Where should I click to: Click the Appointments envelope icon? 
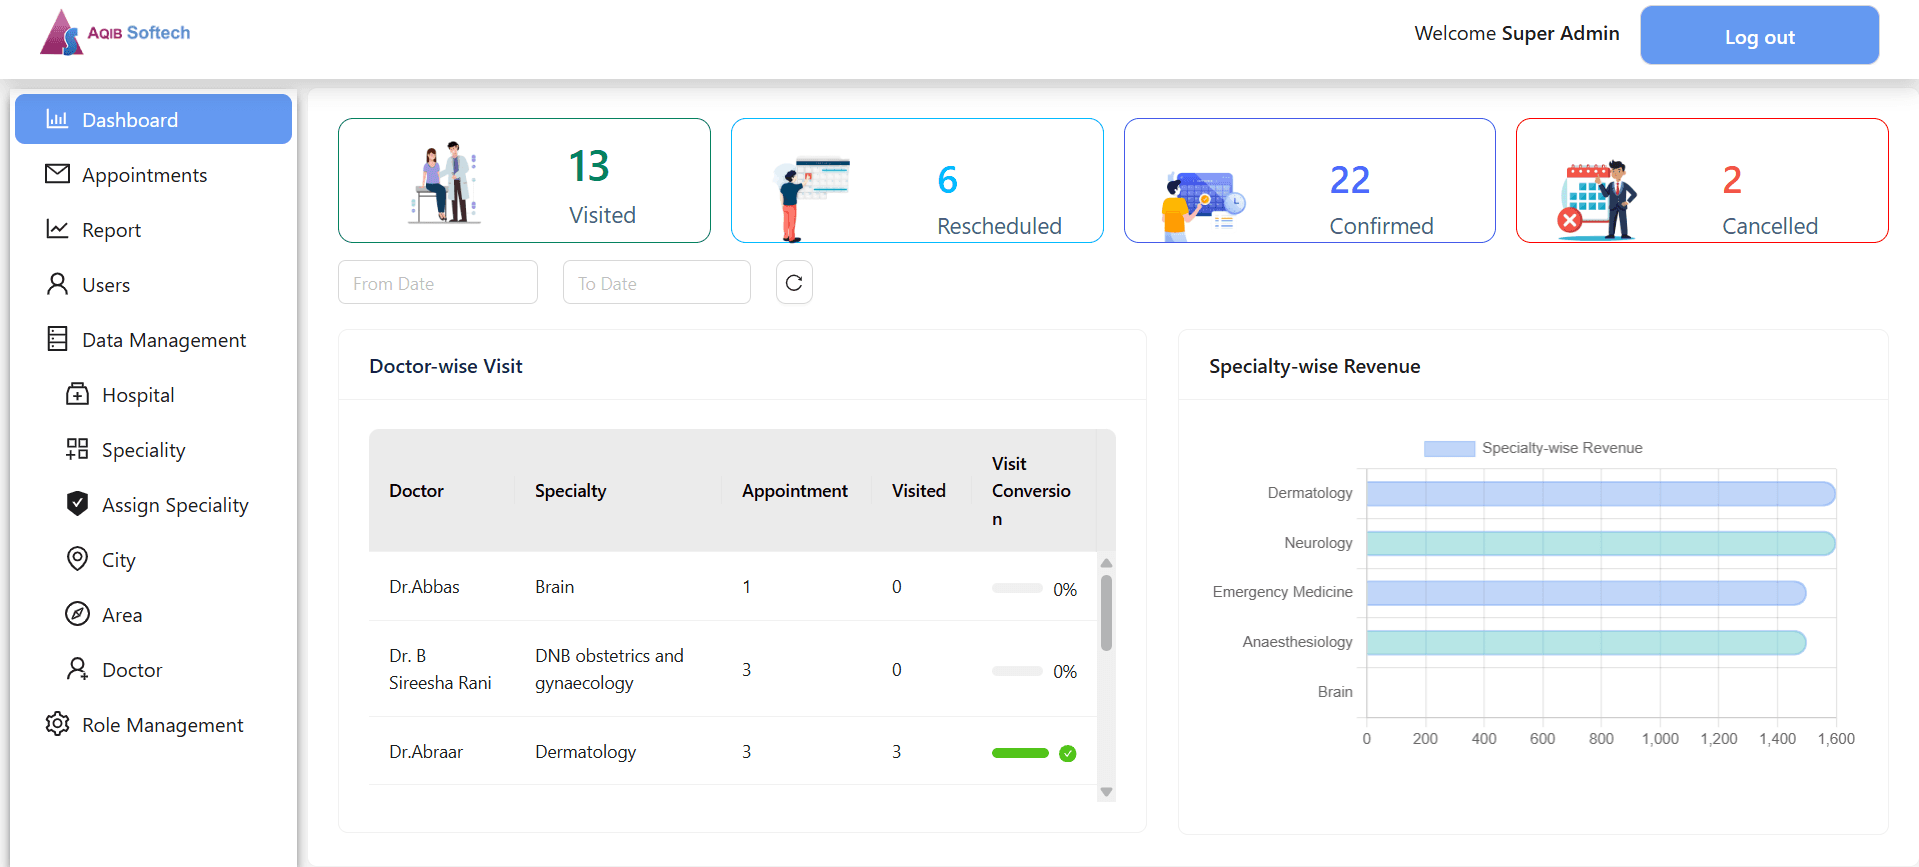point(58,174)
